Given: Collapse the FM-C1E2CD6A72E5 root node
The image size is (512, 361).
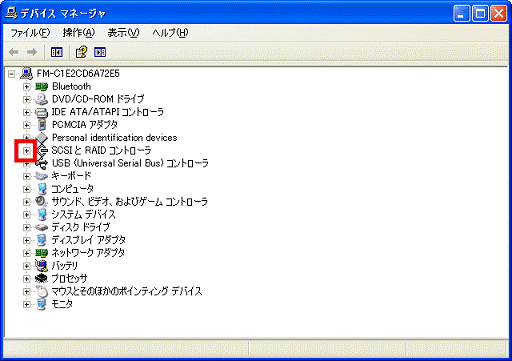Looking at the screenshot, I should pos(12,74).
